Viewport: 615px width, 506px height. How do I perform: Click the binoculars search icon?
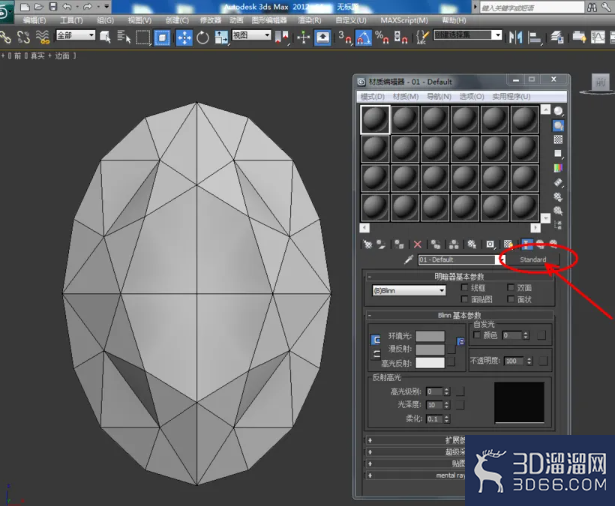click(592, 7)
